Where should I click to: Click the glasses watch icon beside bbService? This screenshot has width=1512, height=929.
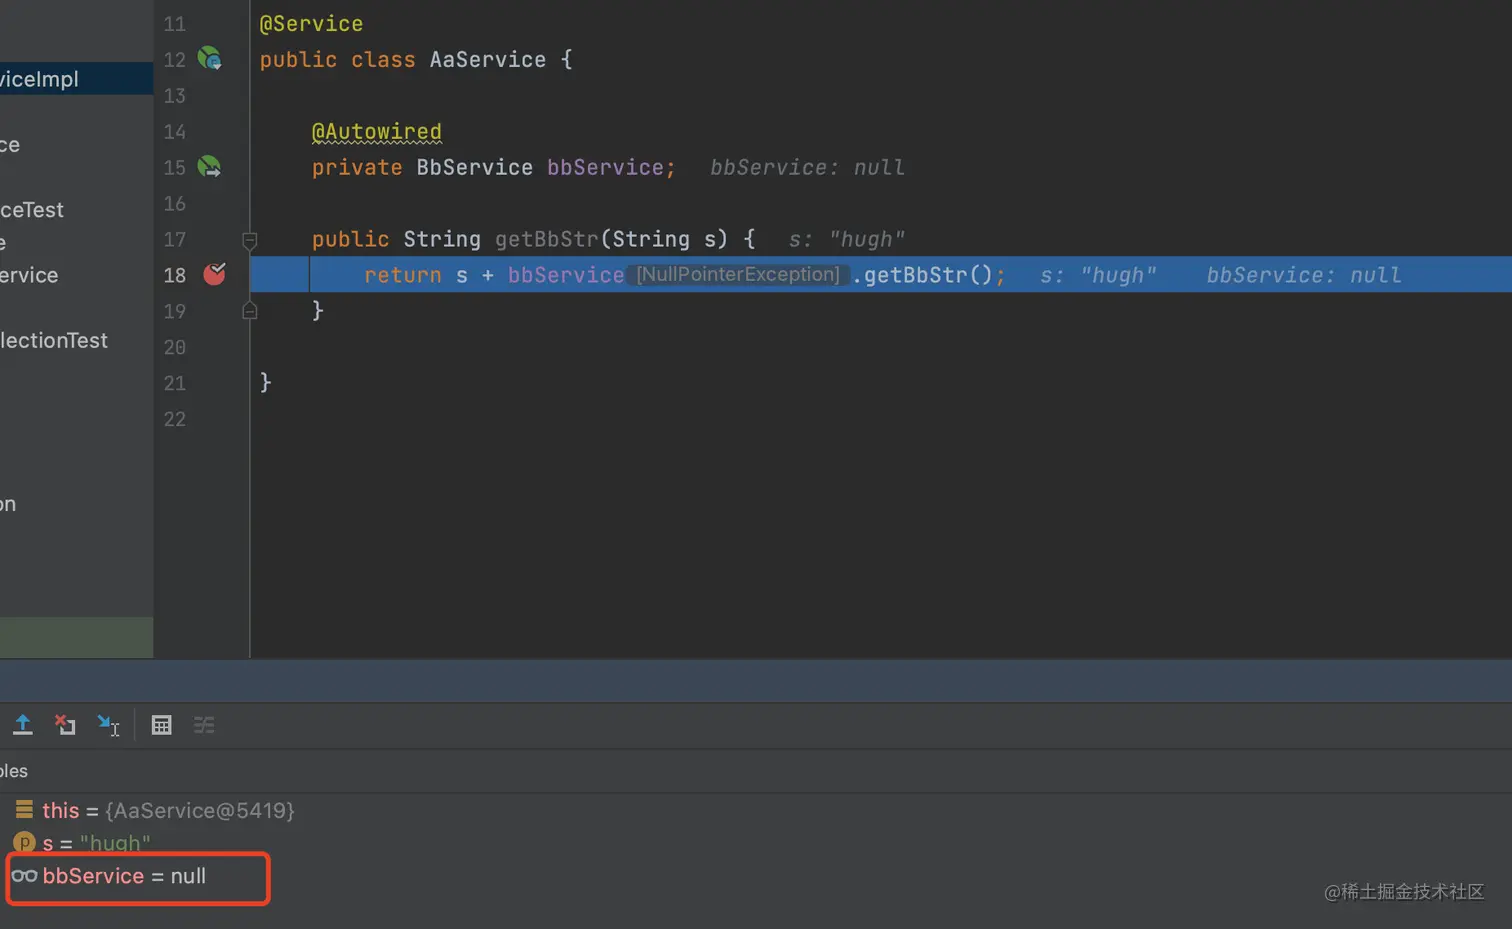click(24, 876)
